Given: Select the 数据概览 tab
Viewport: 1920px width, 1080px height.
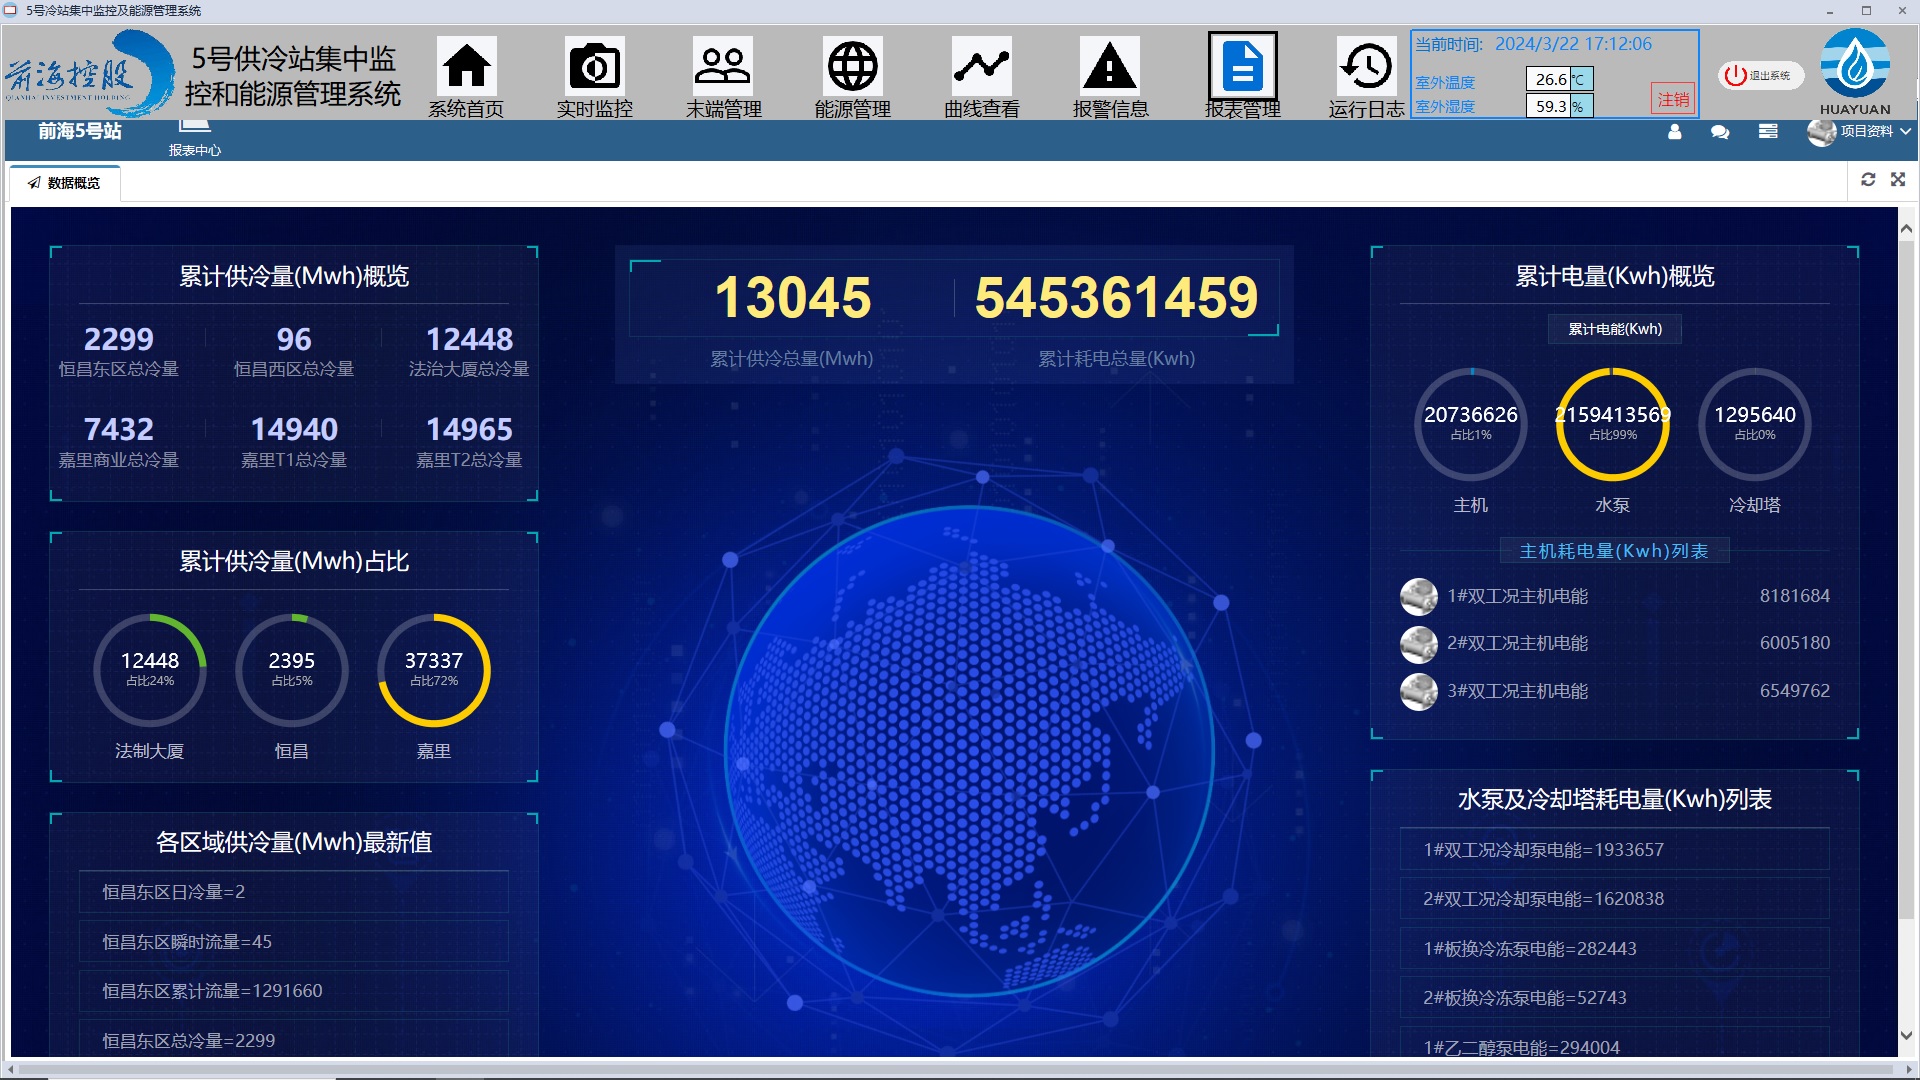Looking at the screenshot, I should [x=65, y=183].
